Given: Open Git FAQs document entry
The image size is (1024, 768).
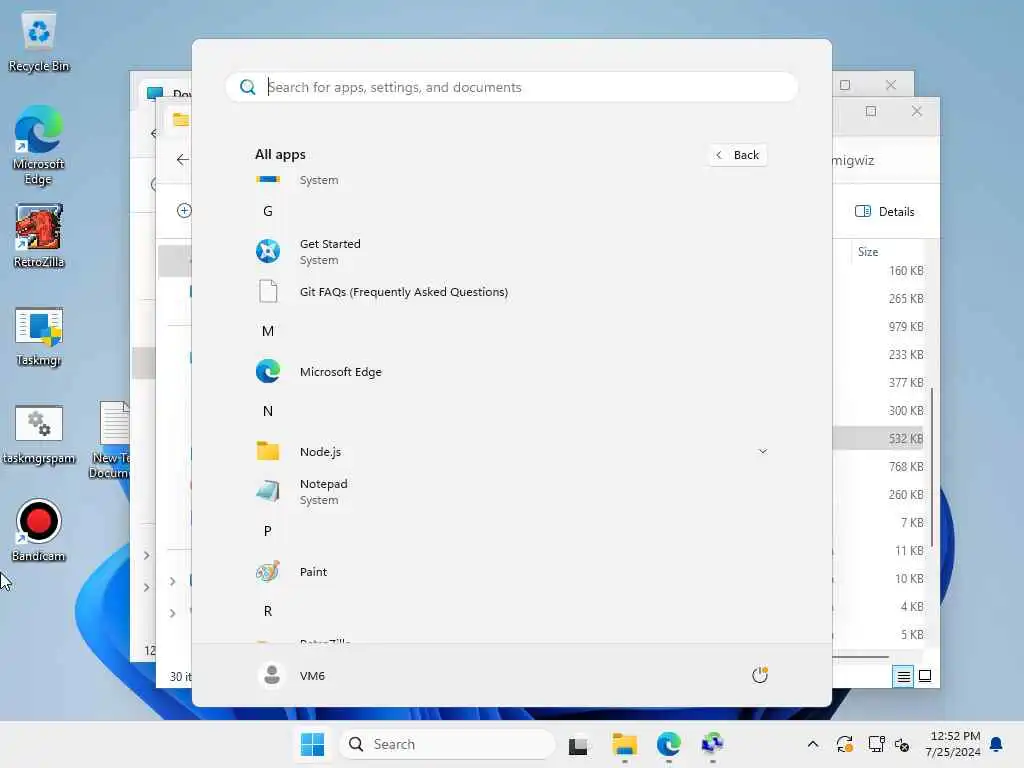Looking at the screenshot, I should tap(510, 292).
